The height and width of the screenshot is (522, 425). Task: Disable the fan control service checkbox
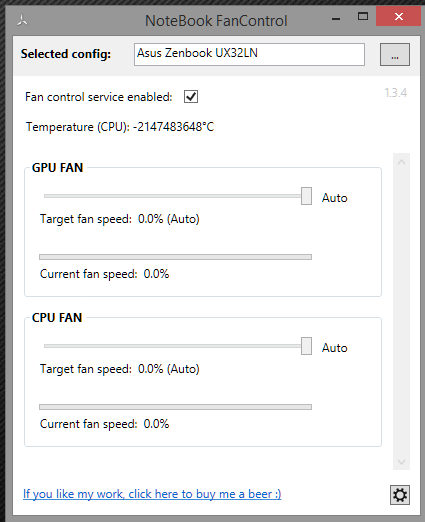coord(191,97)
